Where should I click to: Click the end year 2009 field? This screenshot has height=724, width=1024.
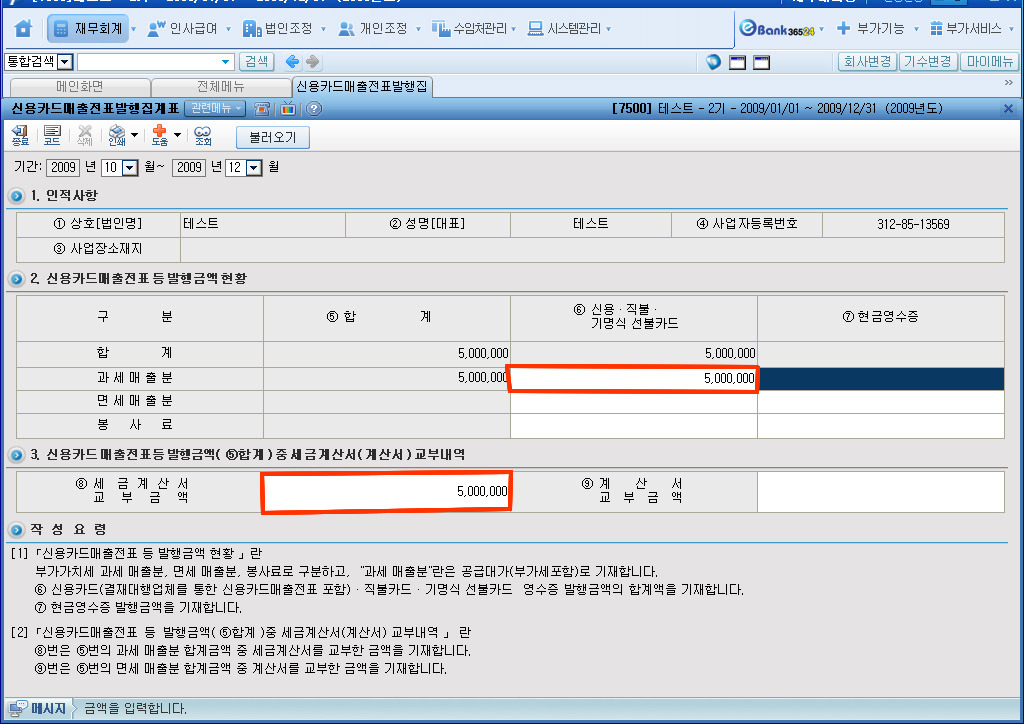click(x=189, y=167)
